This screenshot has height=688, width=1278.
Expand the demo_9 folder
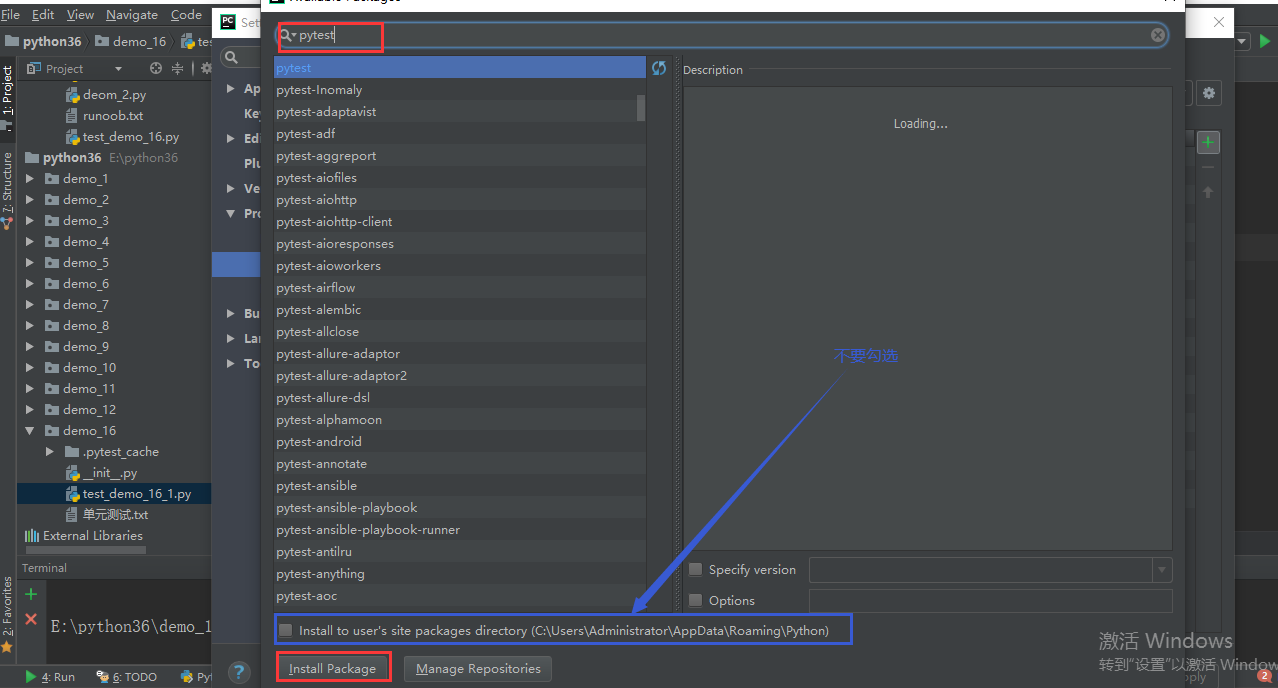(x=29, y=347)
